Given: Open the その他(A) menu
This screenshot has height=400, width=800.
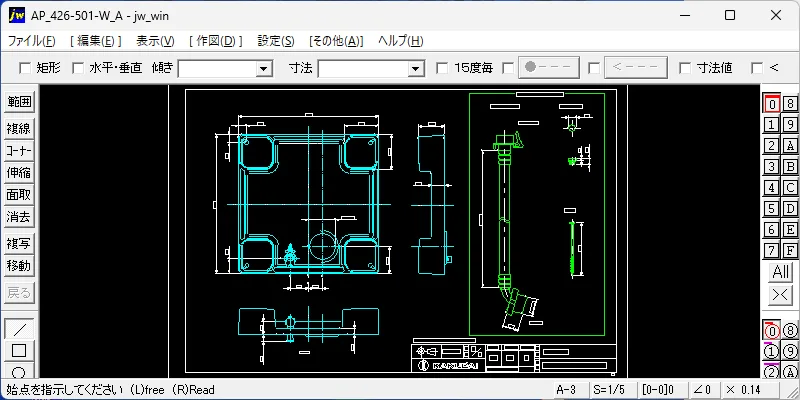Looking at the screenshot, I should pyautogui.click(x=336, y=41).
